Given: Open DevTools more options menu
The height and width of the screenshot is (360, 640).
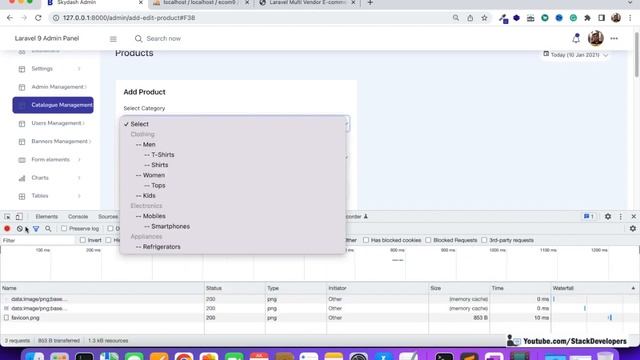Looking at the screenshot, I should pos(620,217).
